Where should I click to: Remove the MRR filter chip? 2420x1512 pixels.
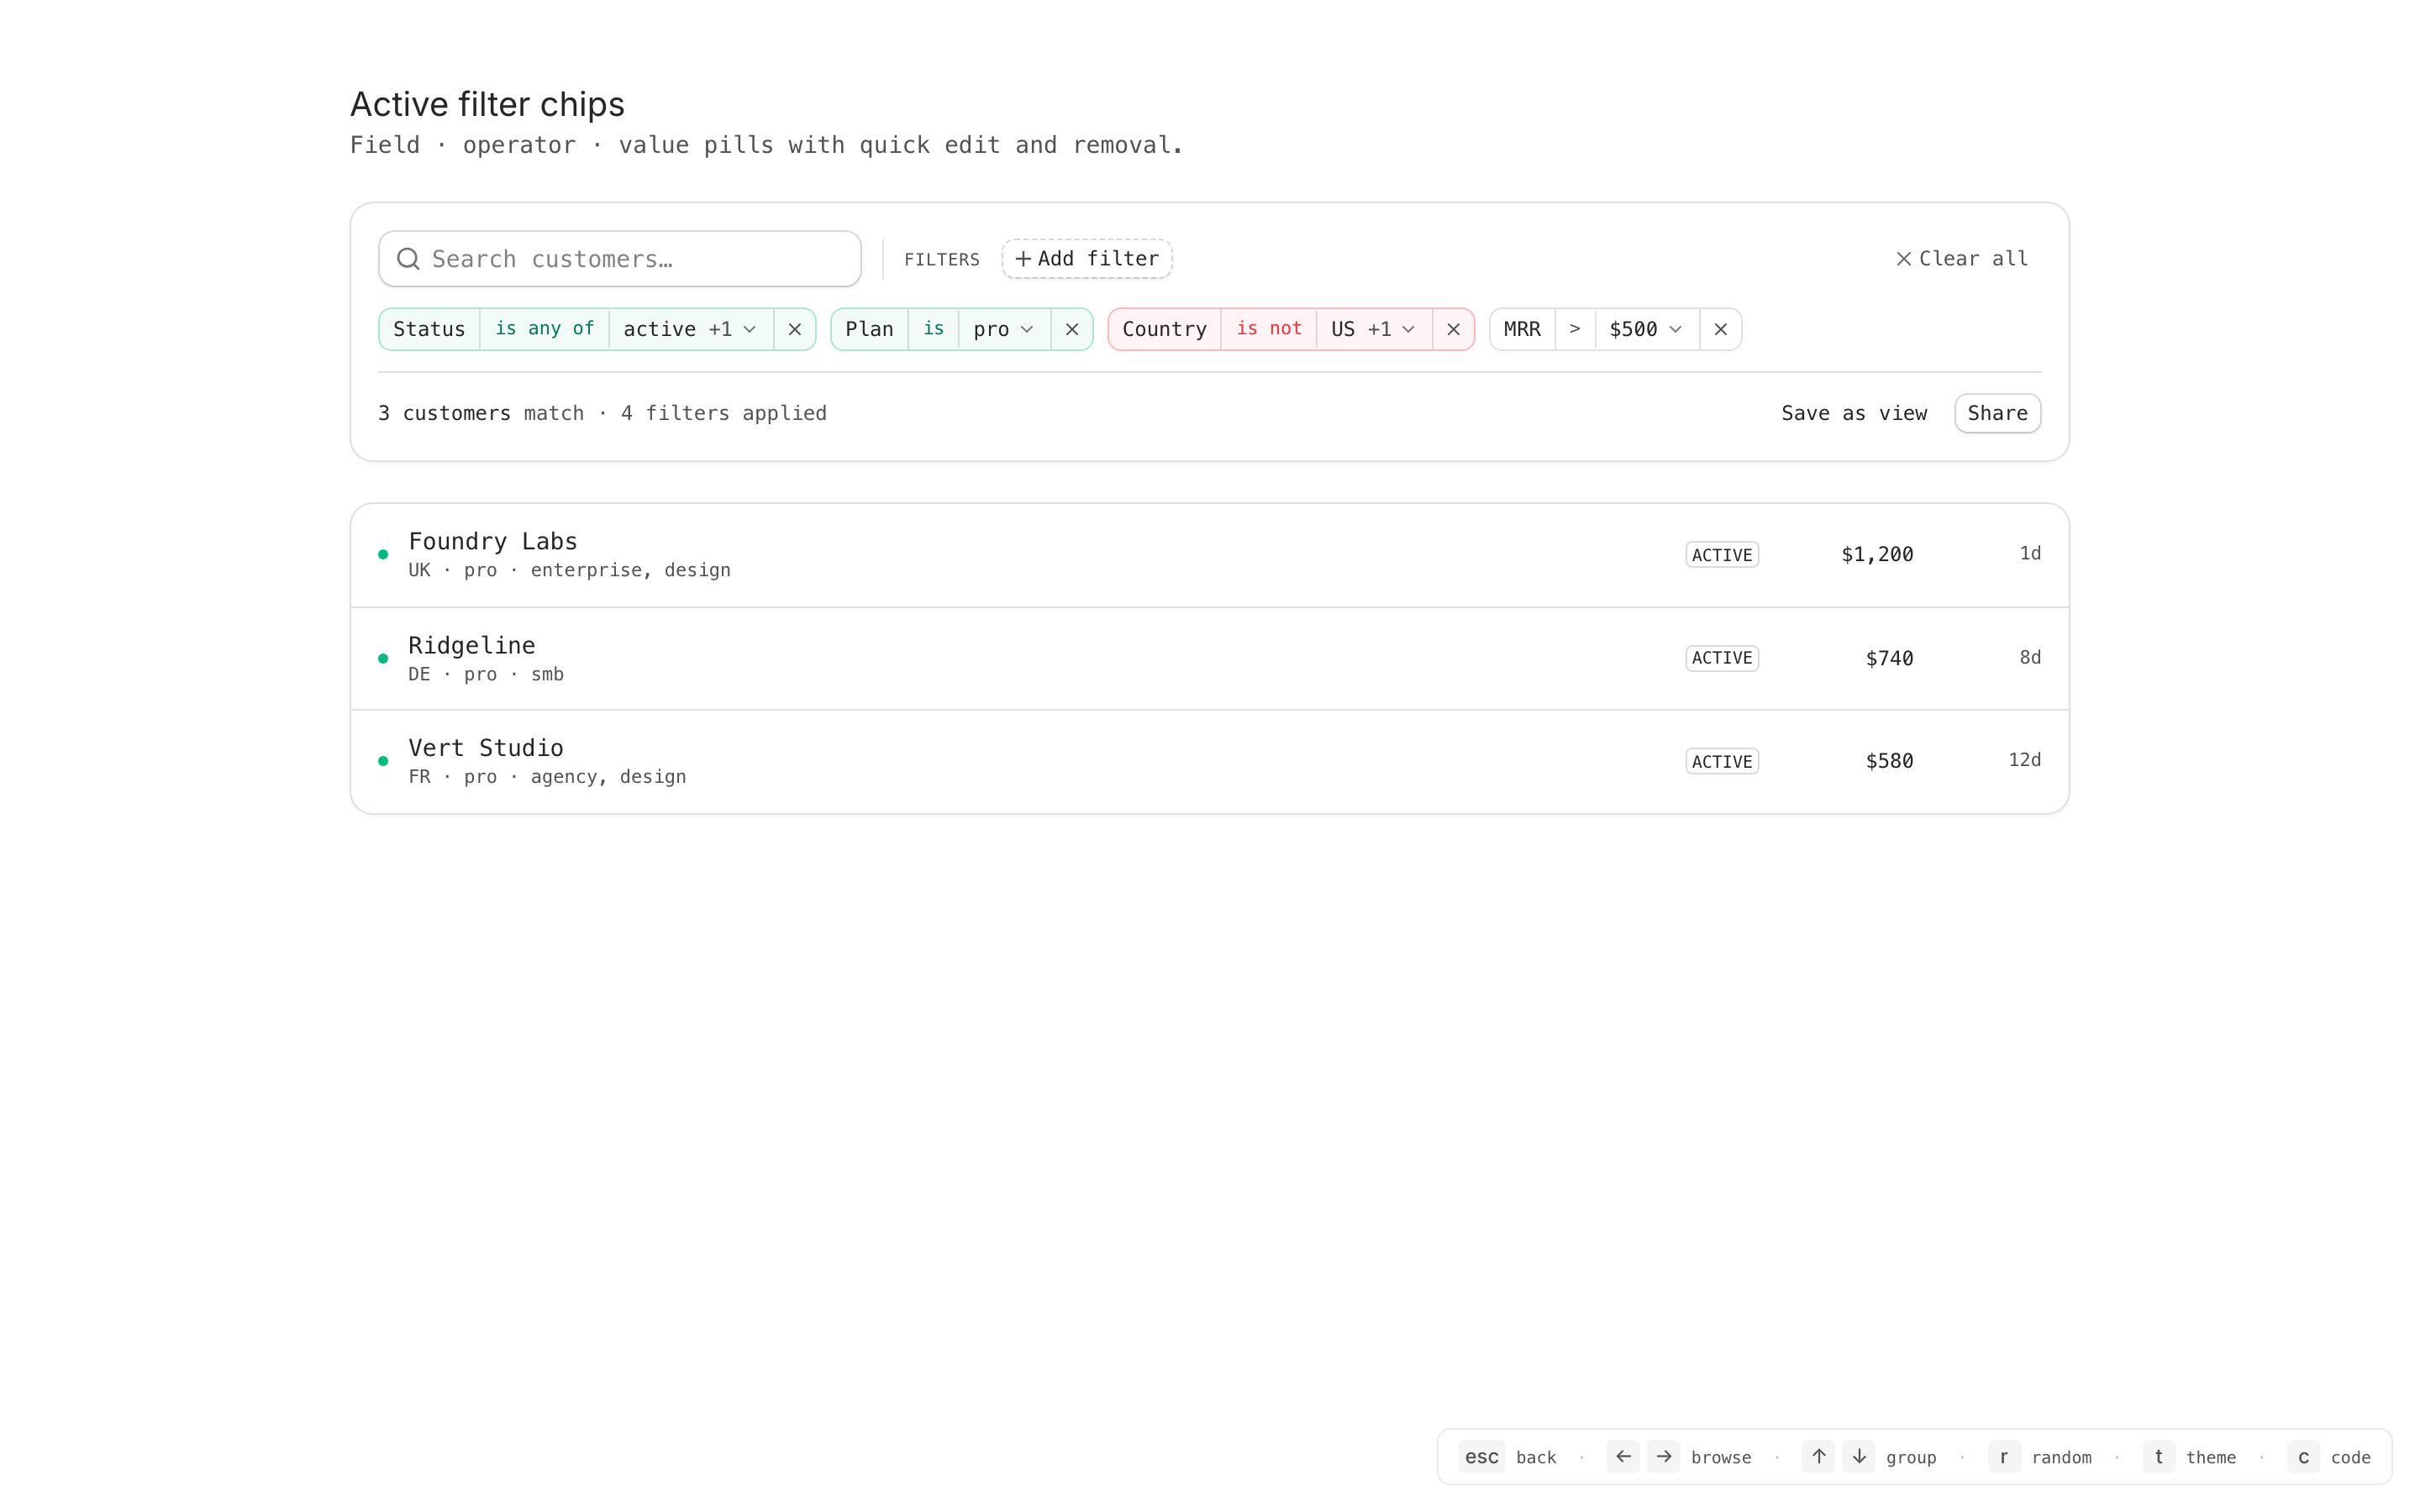[x=1720, y=329]
